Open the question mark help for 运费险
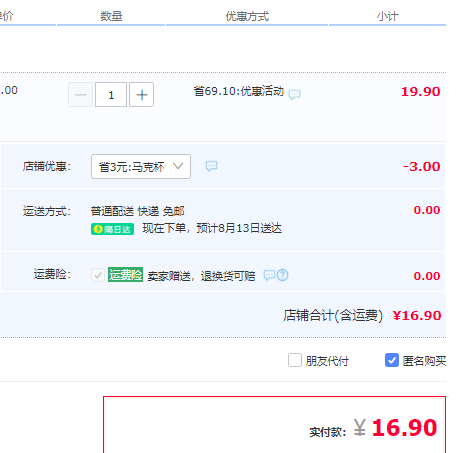Viewport: 467px width, 453px height. pyautogui.click(x=283, y=275)
